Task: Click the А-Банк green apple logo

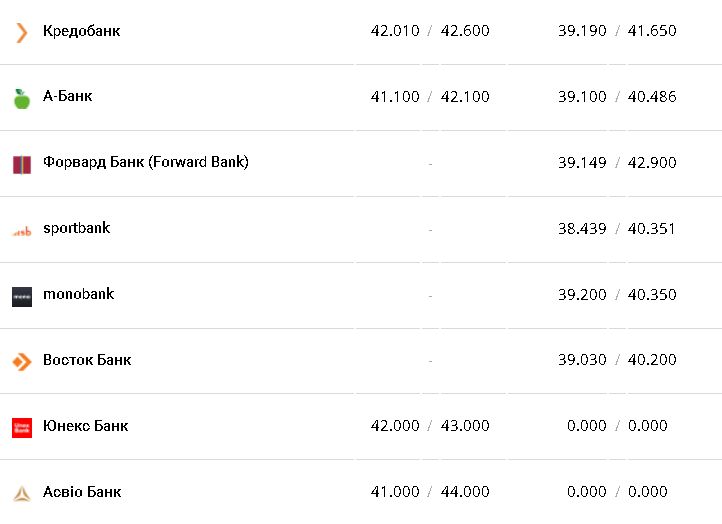Action: pyautogui.click(x=22, y=98)
